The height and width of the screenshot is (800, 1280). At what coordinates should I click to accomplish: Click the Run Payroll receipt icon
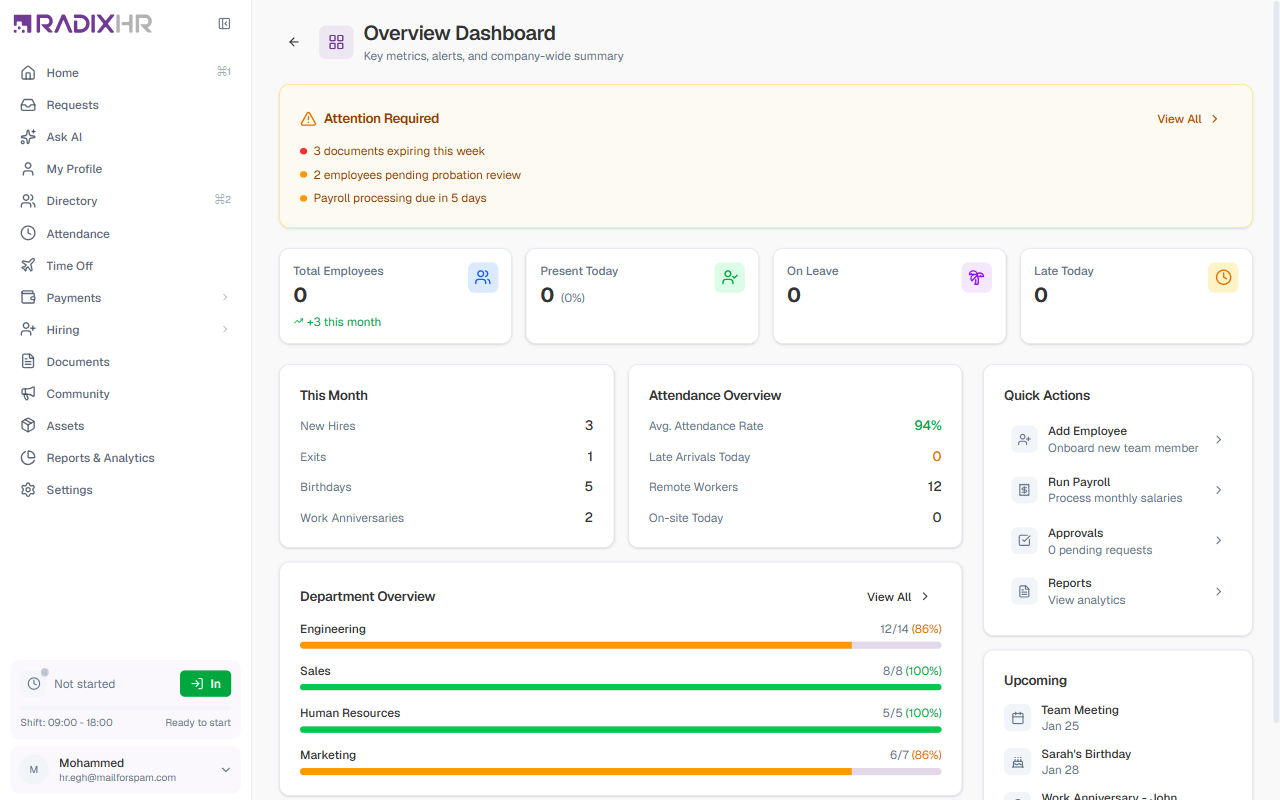click(1024, 490)
